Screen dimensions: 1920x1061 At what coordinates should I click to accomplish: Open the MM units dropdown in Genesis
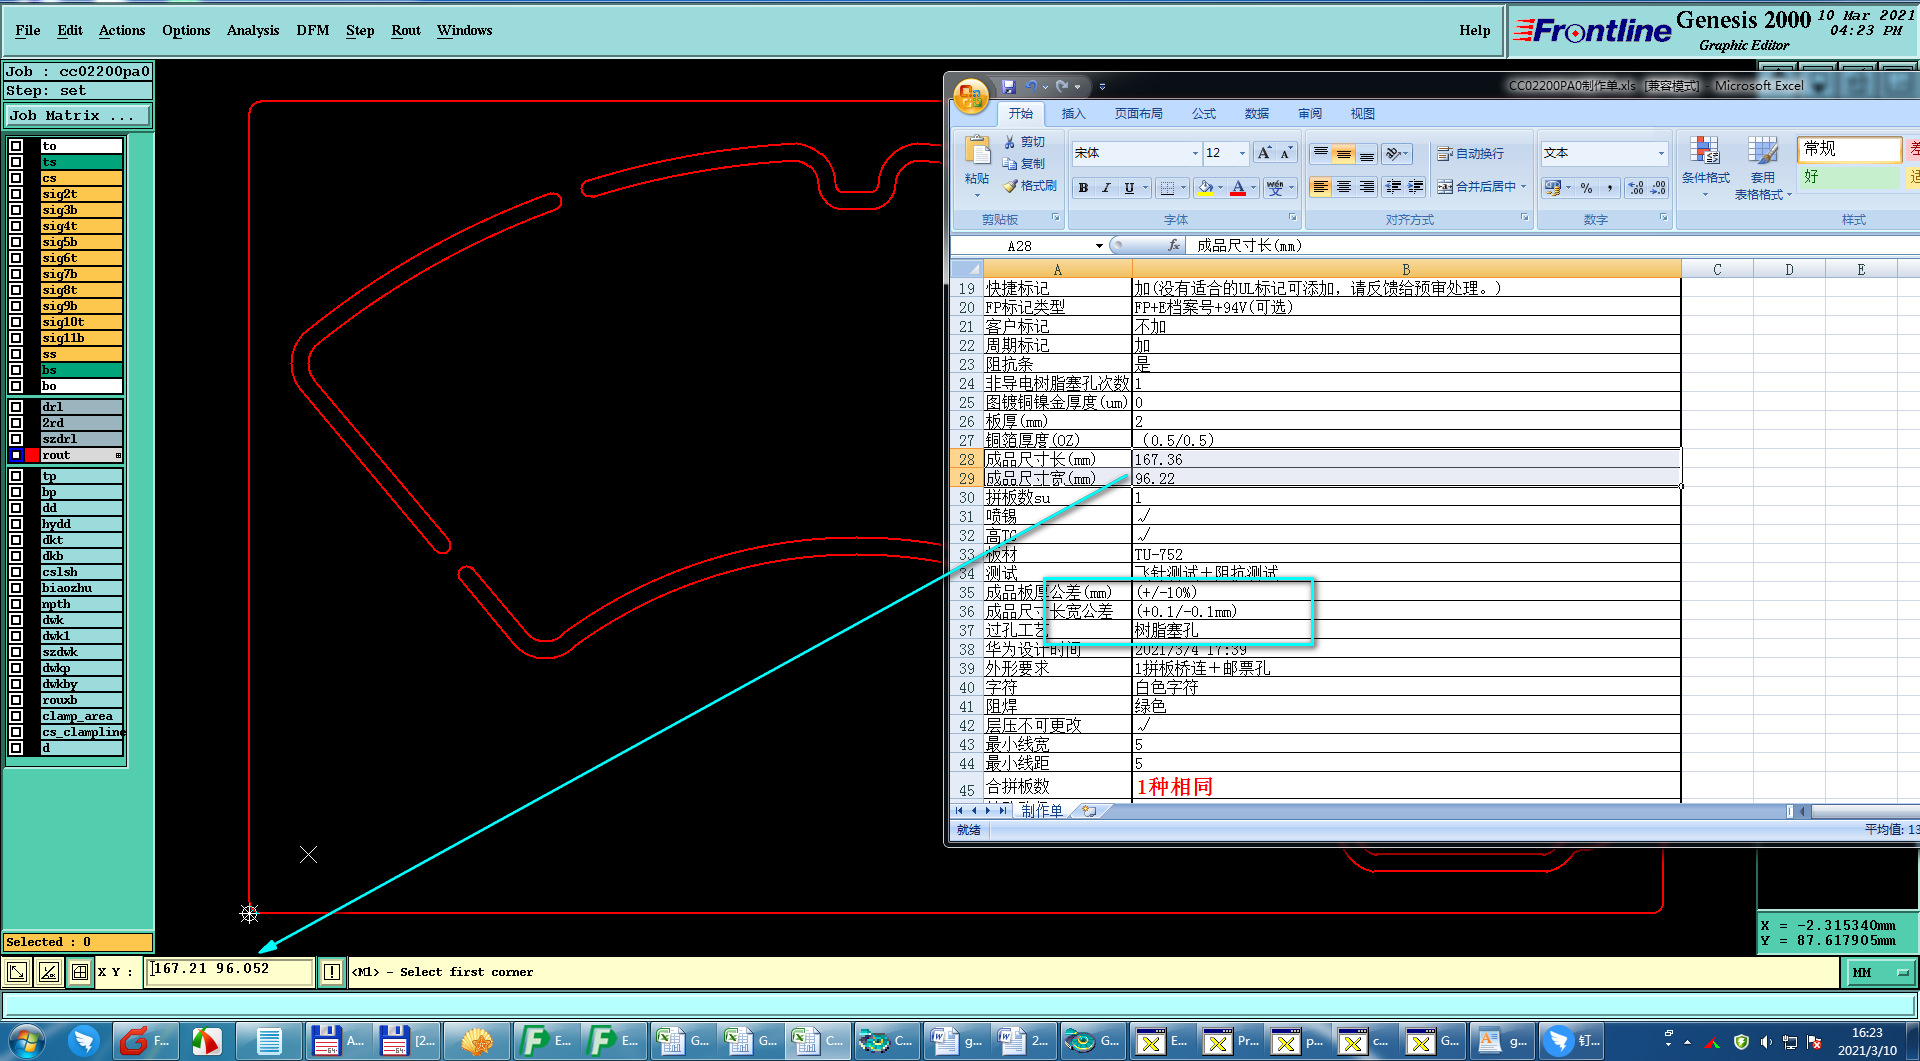(1879, 972)
